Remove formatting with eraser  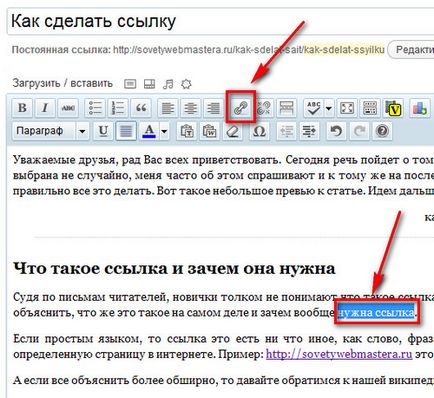pos(233,131)
